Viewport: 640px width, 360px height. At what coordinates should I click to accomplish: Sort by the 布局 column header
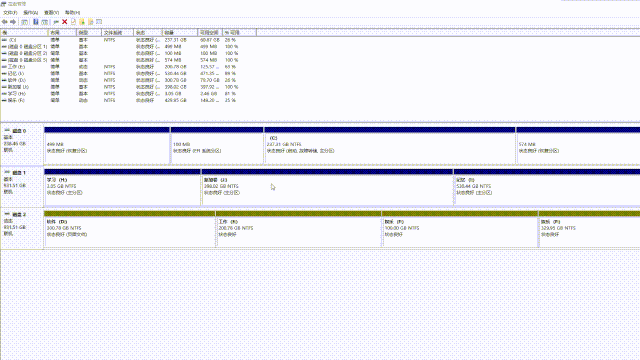pos(62,32)
